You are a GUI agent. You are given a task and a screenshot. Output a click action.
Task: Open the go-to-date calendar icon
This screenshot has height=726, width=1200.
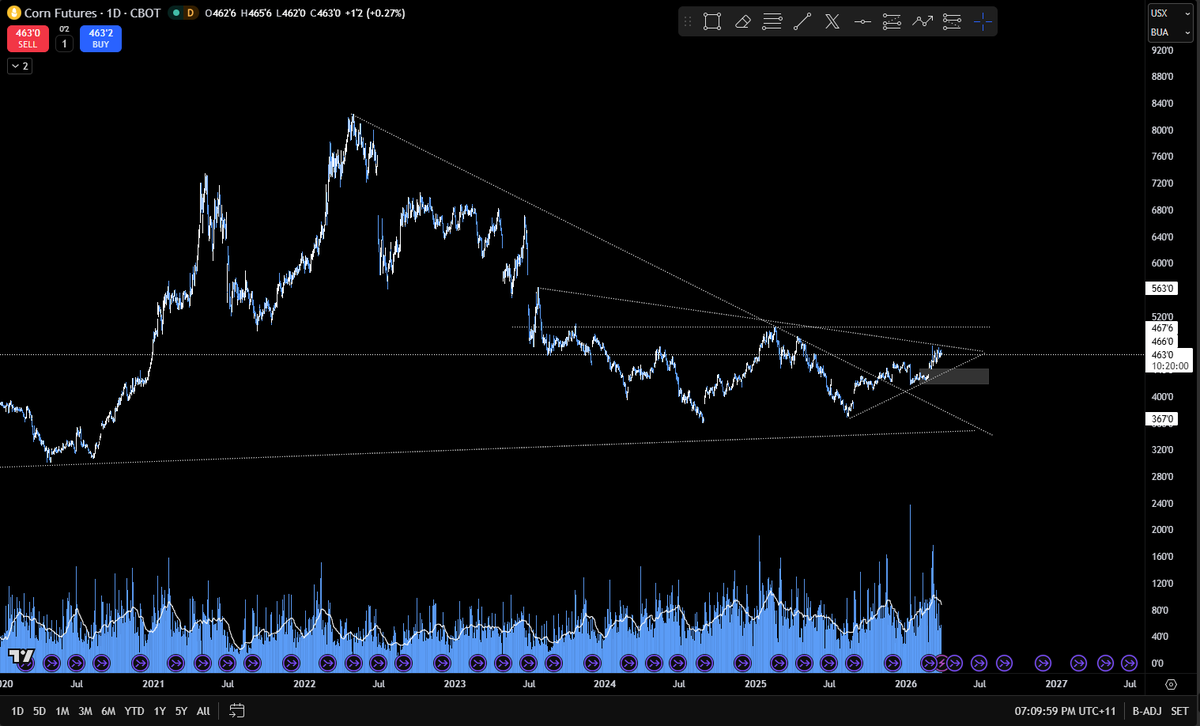tap(237, 711)
